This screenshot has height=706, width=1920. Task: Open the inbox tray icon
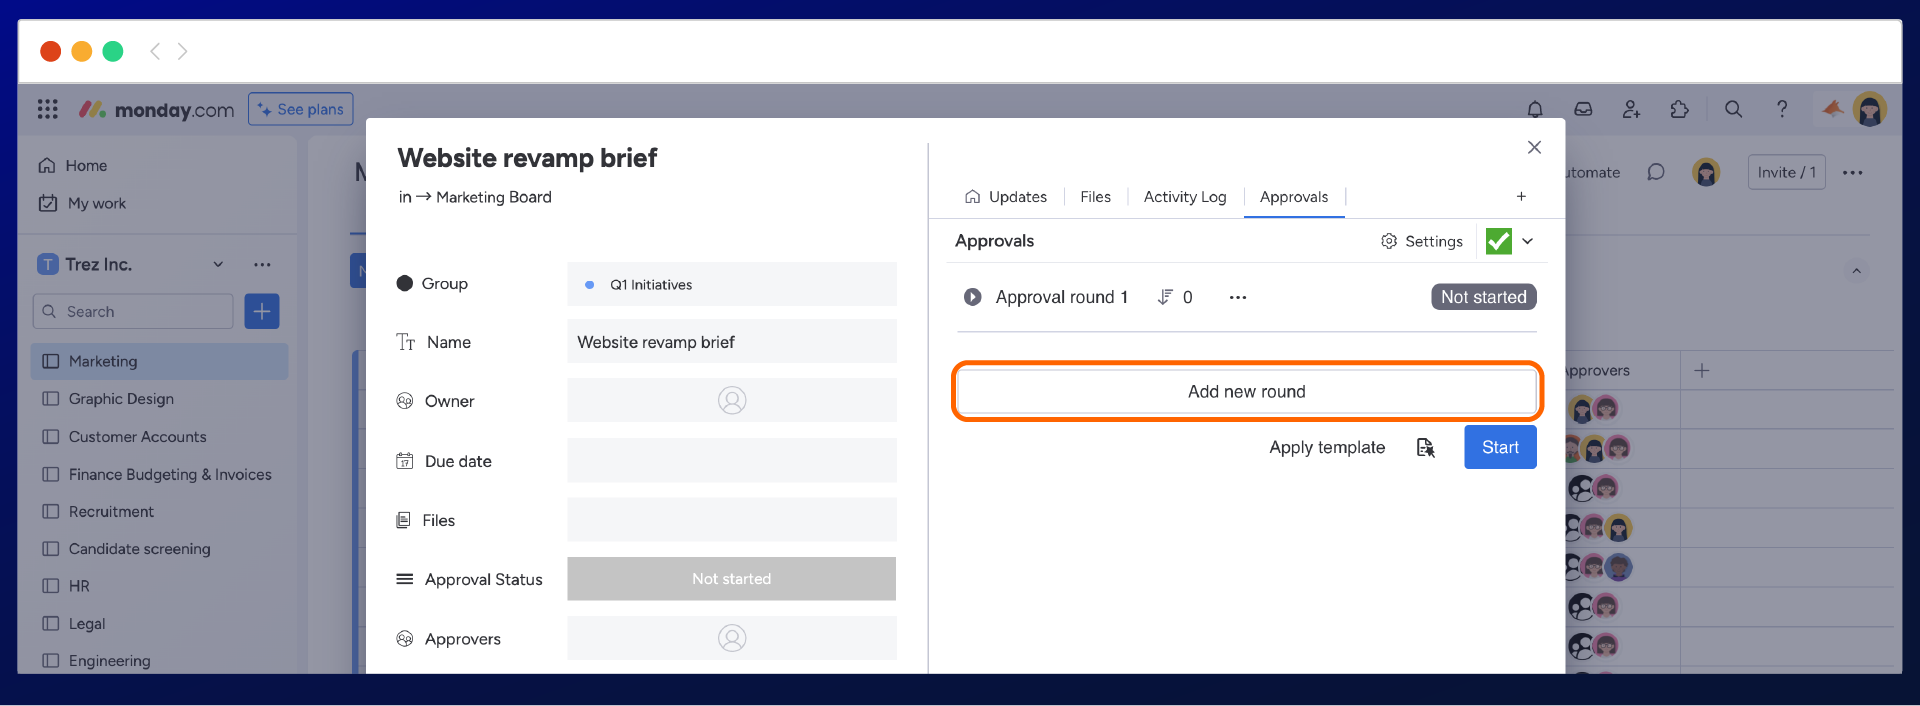[x=1583, y=109]
